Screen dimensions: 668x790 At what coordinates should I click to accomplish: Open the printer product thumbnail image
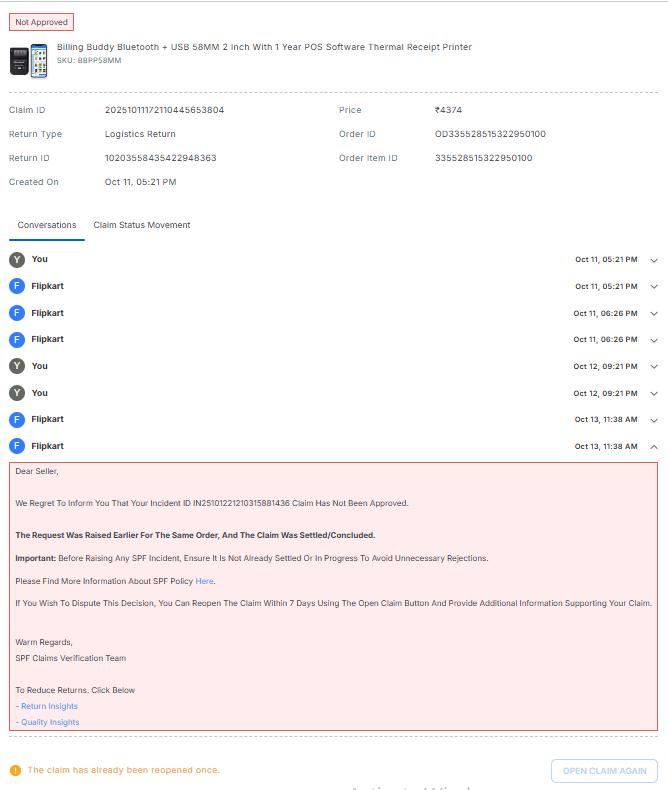[x=29, y=60]
